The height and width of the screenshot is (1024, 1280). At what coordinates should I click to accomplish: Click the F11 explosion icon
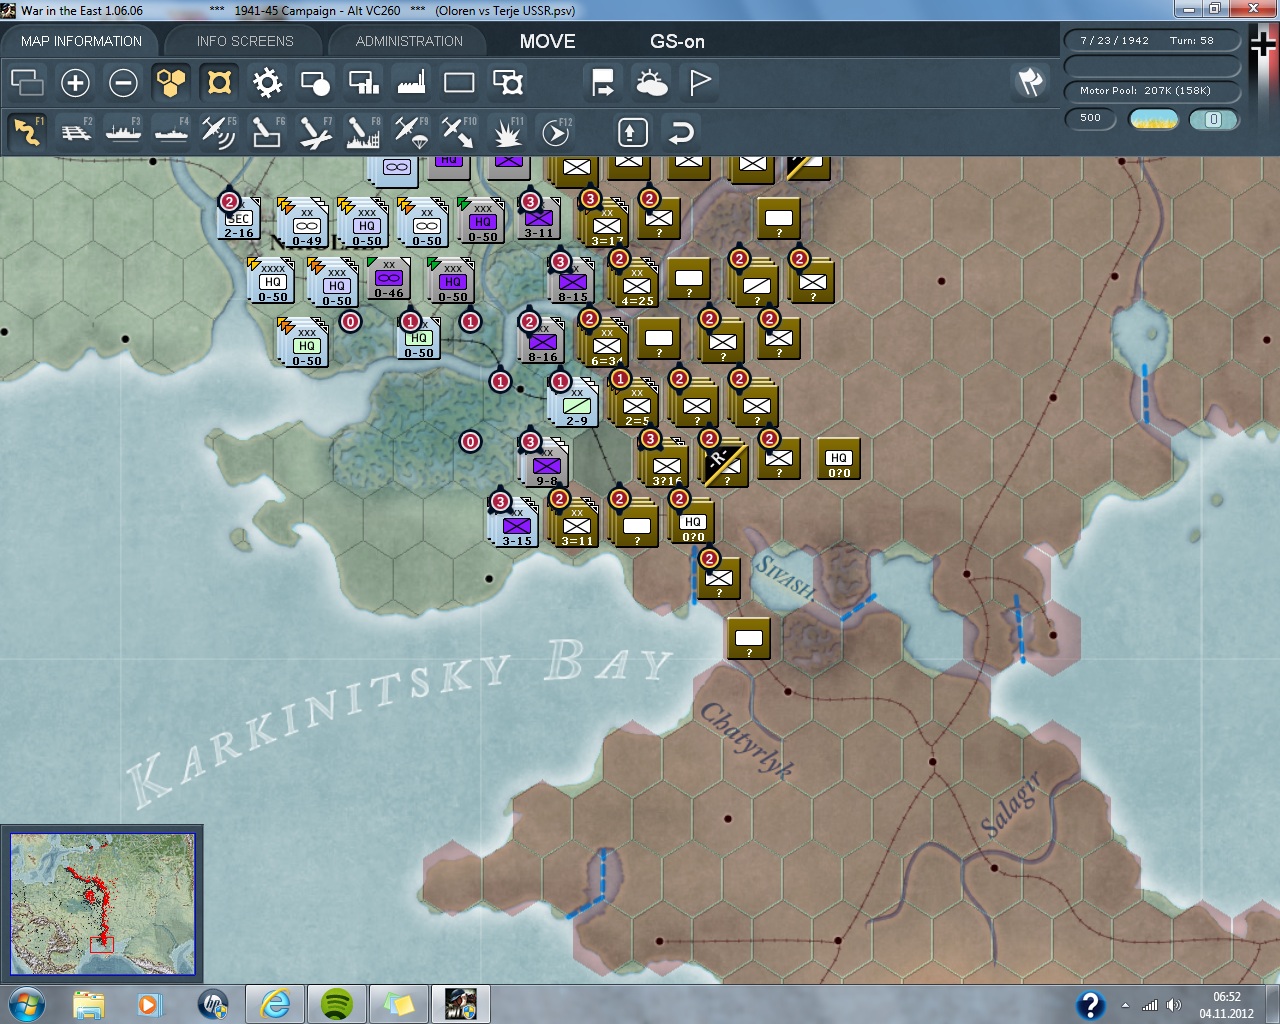(507, 132)
